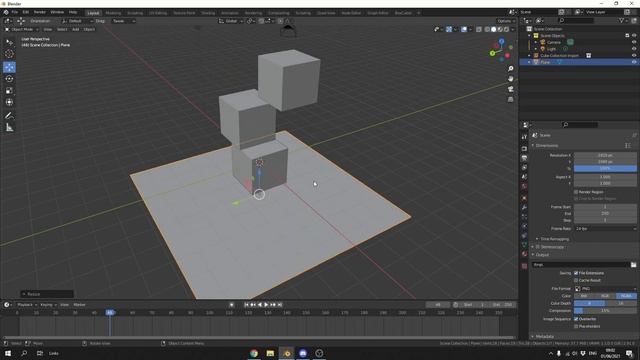Expand the Stereoscopy panel
Viewport: 640px width, 360px height.
pyautogui.click(x=549, y=247)
